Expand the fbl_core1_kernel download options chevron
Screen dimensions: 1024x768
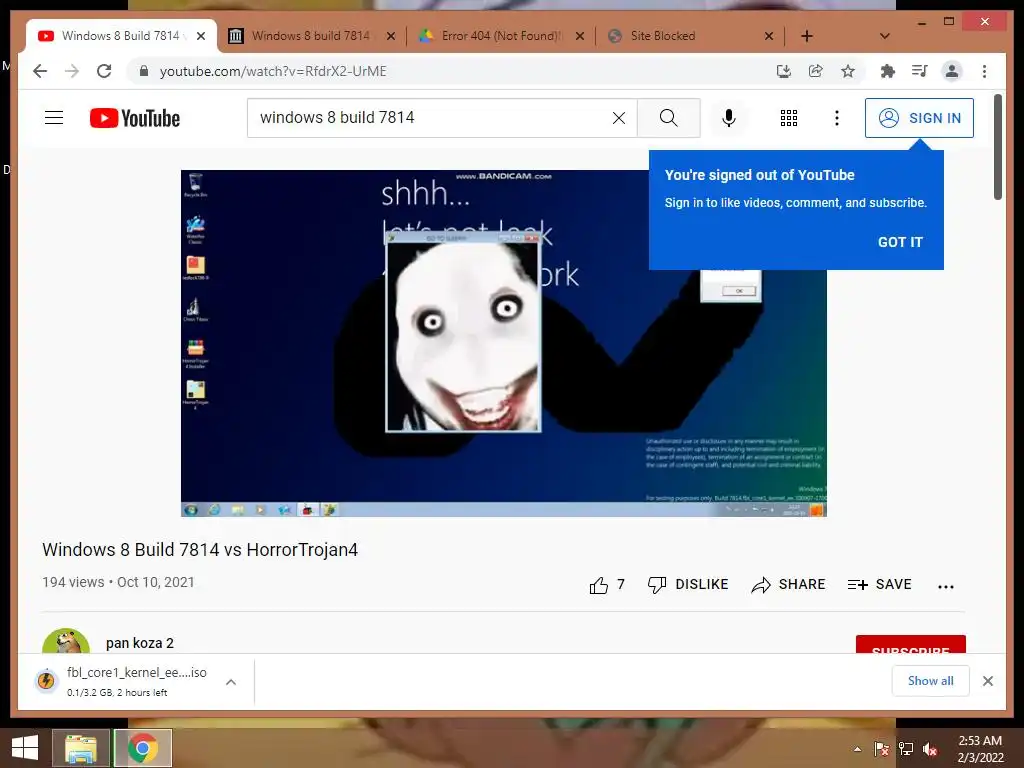(231, 682)
